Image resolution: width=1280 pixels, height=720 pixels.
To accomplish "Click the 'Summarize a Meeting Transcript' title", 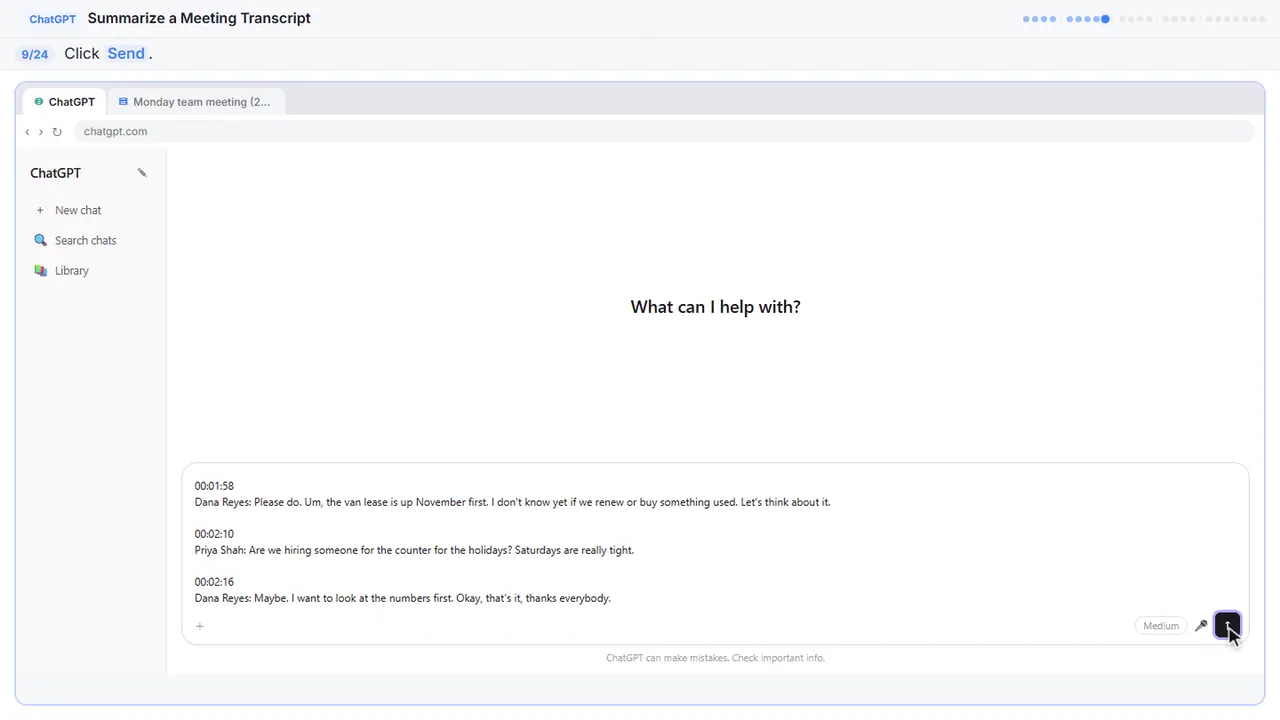I will click(199, 18).
